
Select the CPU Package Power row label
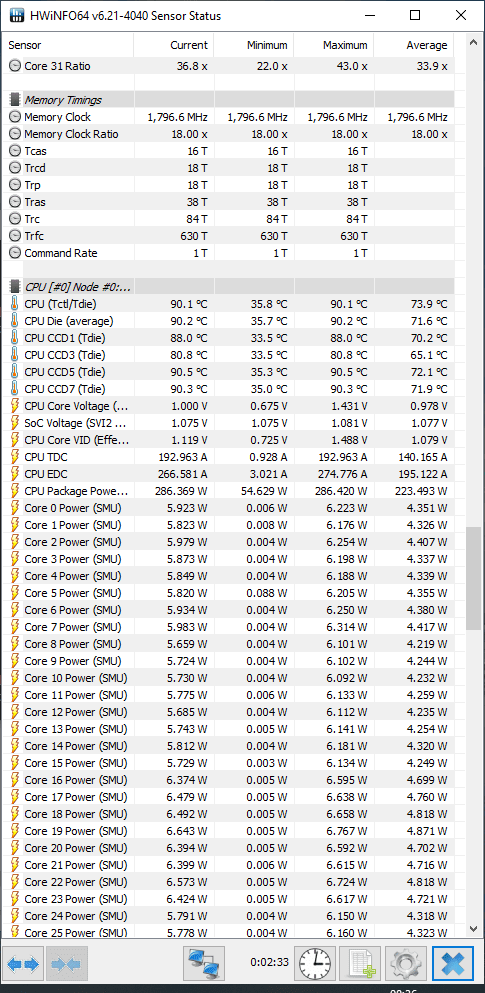76,491
